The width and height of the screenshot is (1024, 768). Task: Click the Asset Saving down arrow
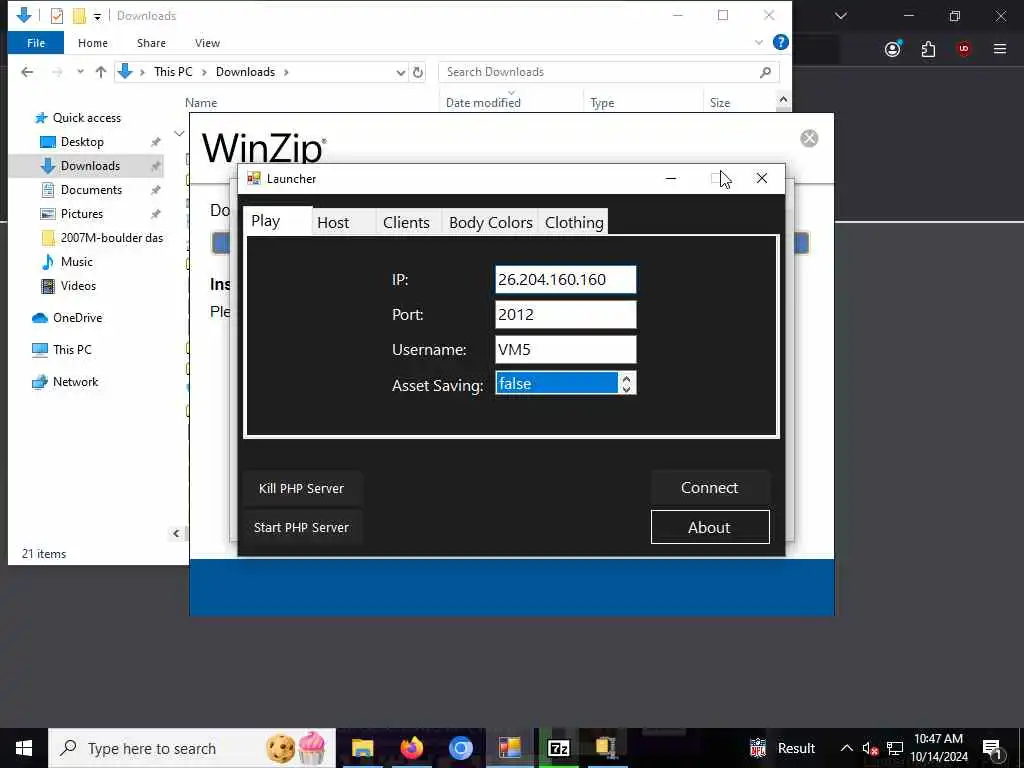pyautogui.click(x=626, y=389)
